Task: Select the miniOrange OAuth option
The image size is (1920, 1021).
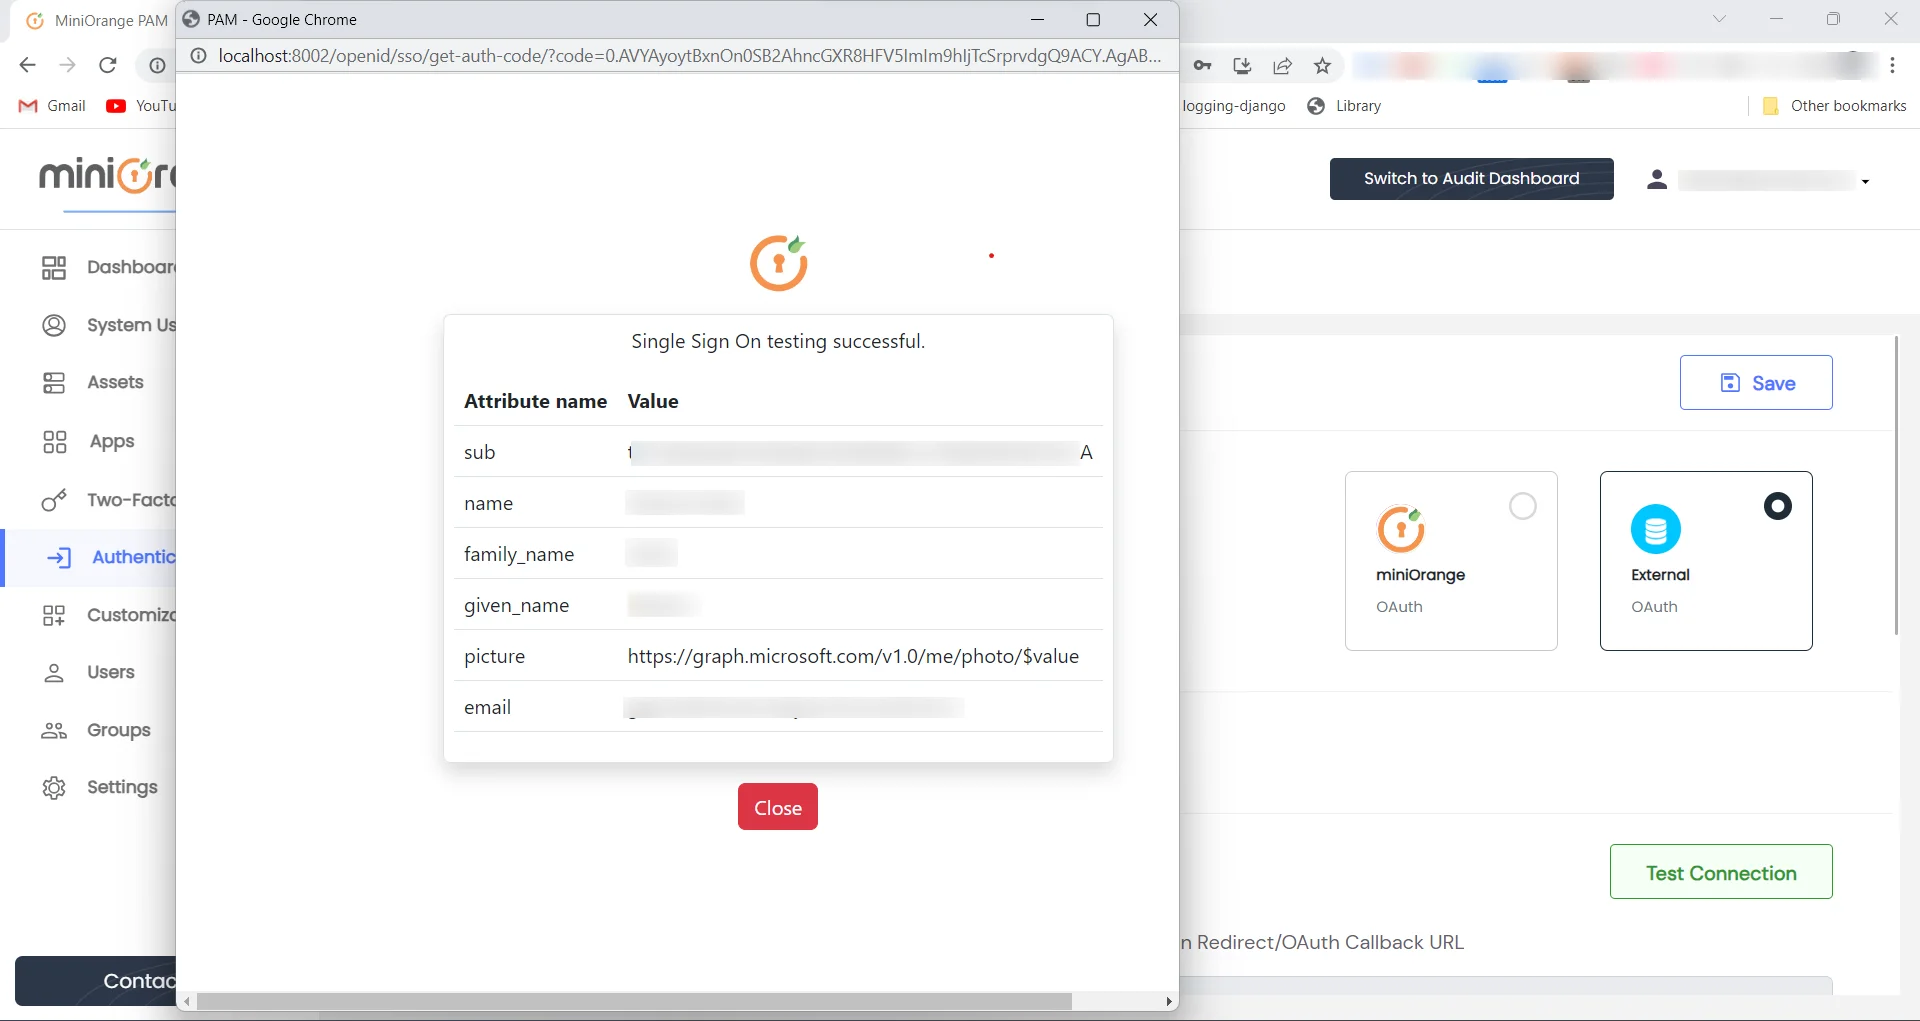Action: (1522, 506)
